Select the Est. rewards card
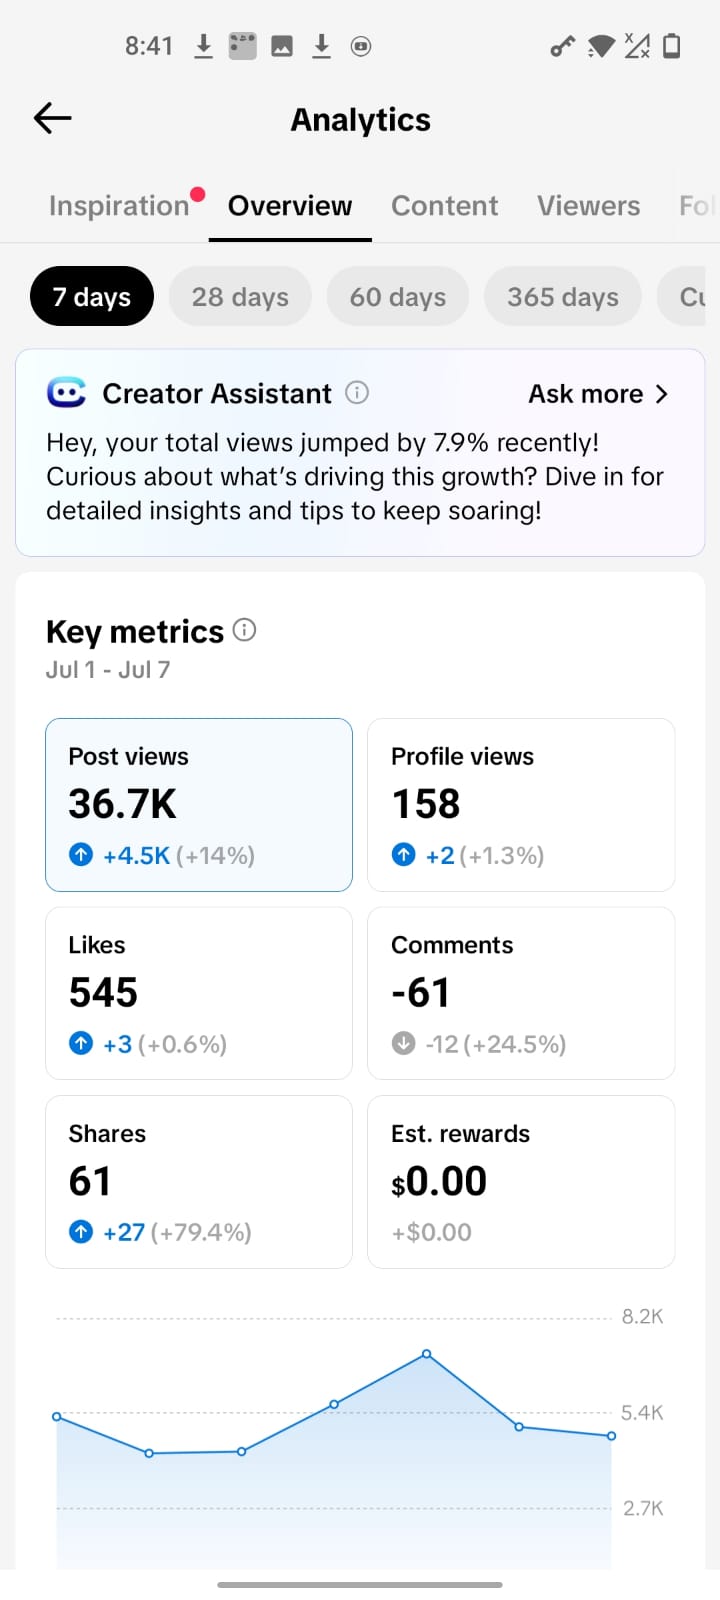The width and height of the screenshot is (720, 1600). tap(521, 1182)
